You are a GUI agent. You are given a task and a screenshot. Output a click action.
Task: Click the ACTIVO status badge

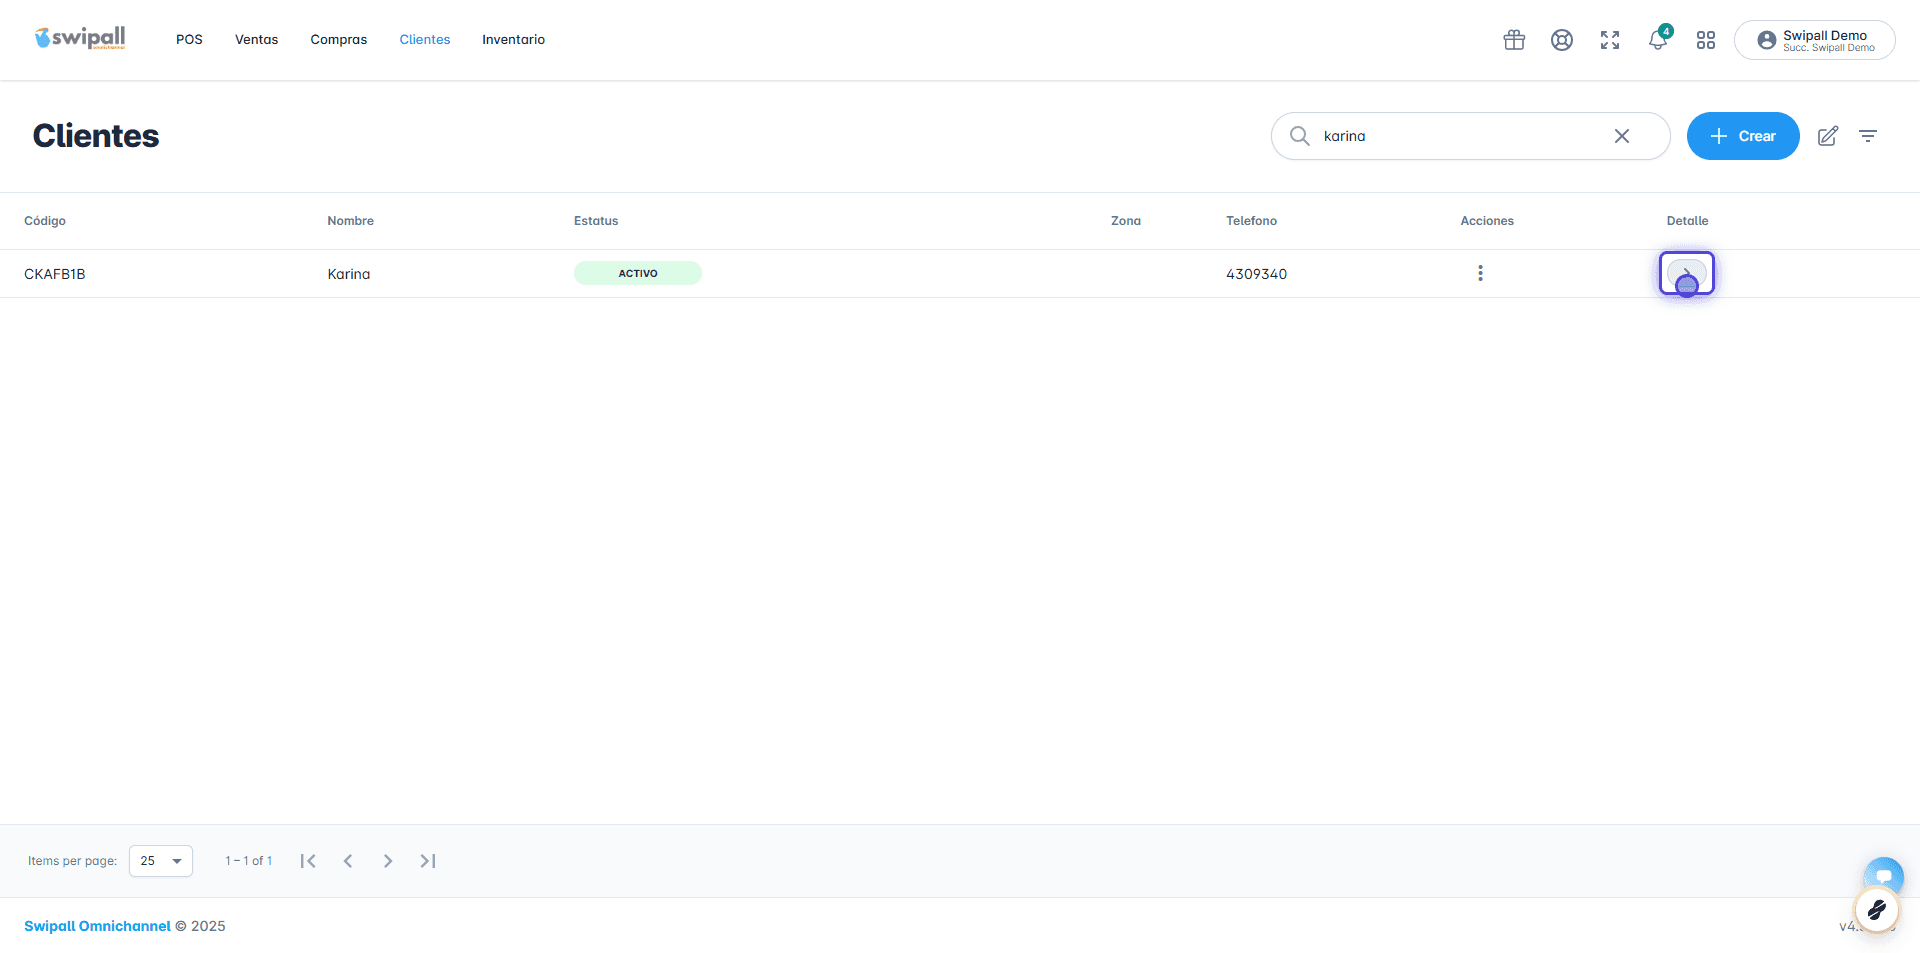point(638,273)
